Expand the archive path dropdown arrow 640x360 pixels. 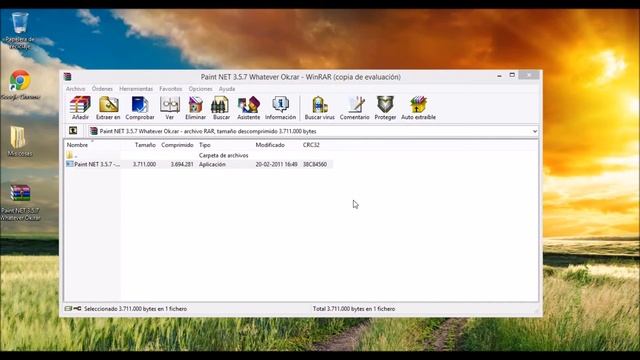(535, 131)
